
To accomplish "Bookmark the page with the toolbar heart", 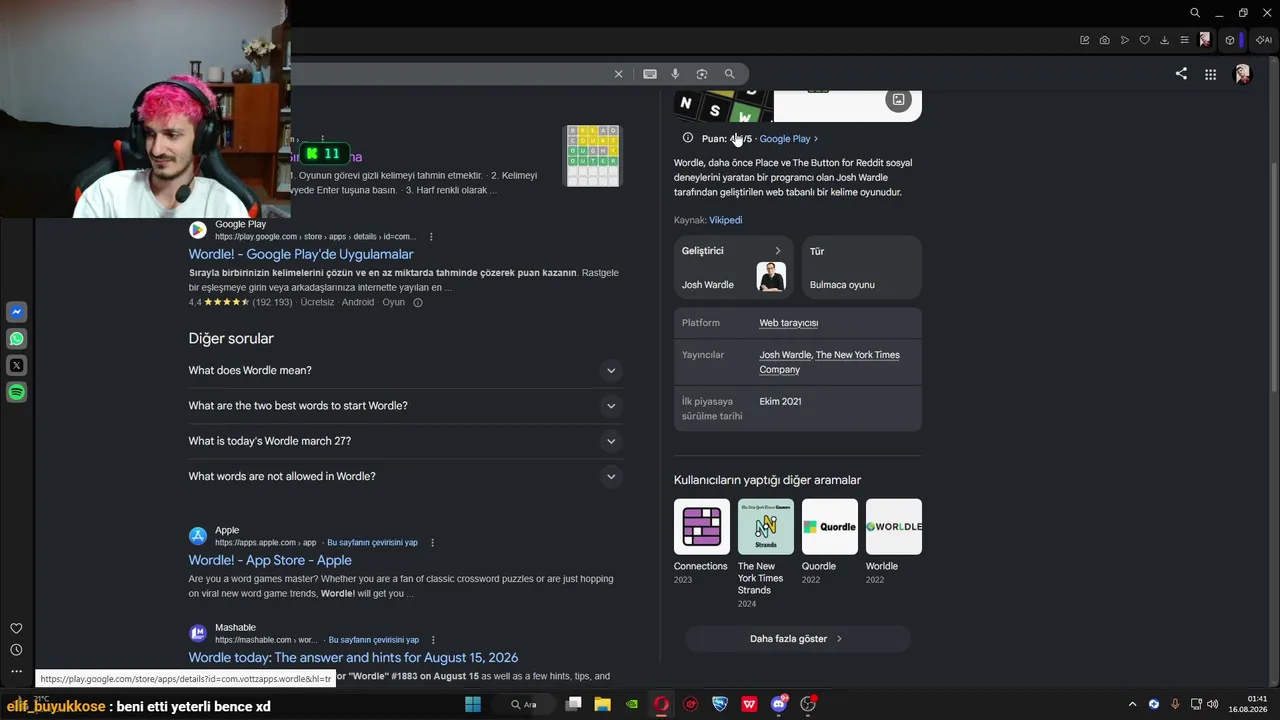I will click(x=1145, y=40).
